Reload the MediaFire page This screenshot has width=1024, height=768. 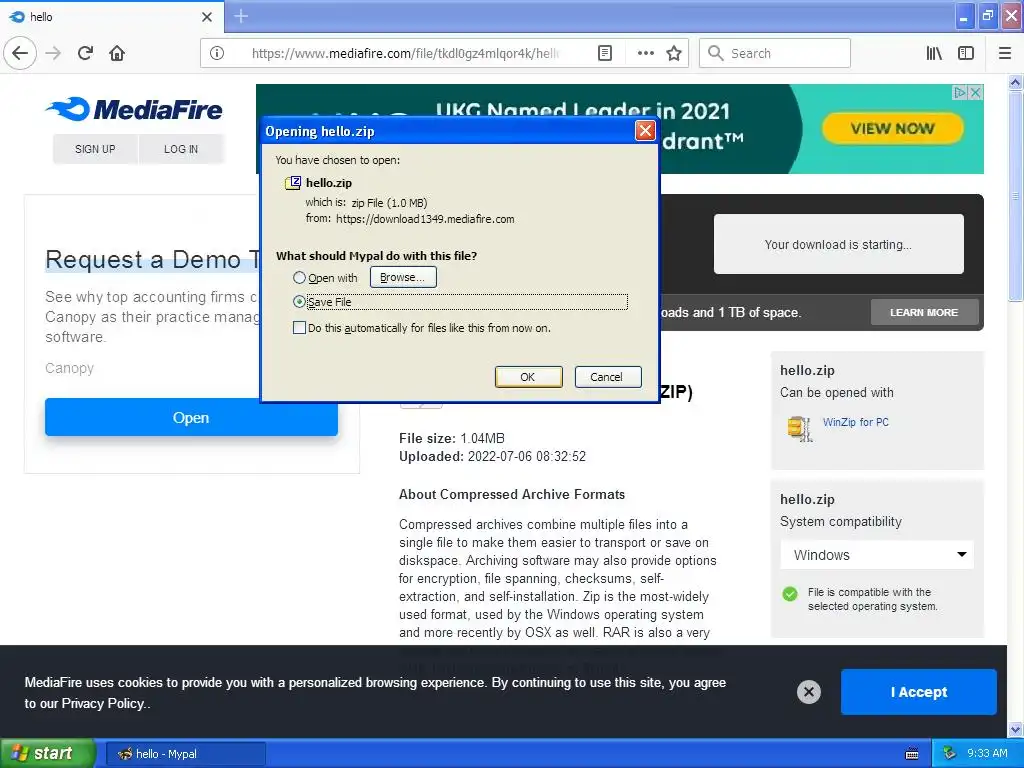tap(86, 53)
